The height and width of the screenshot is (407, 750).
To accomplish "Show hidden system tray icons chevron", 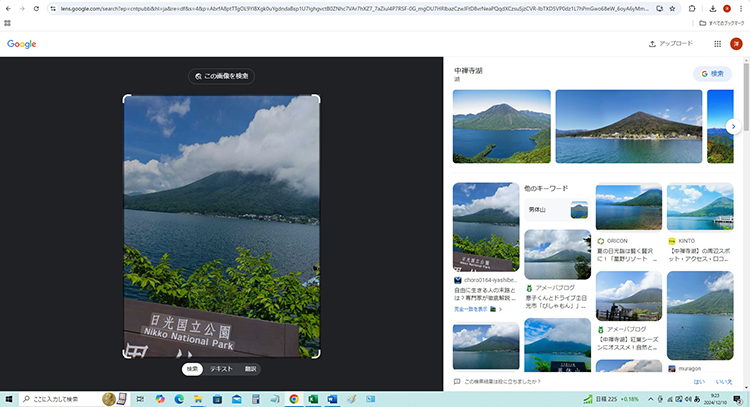I will point(651,399).
